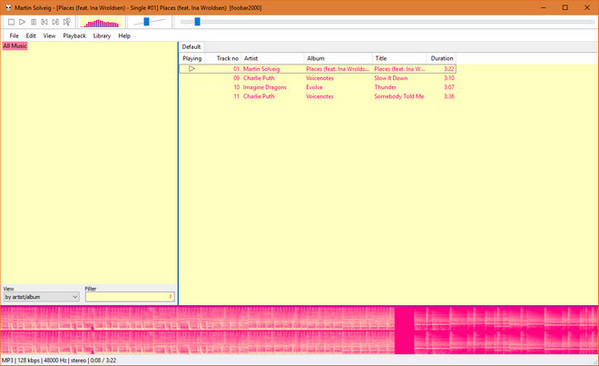Image resolution: width=599 pixels, height=366 pixels.
Task: Click the Stop playback button
Action: [x=11, y=22]
